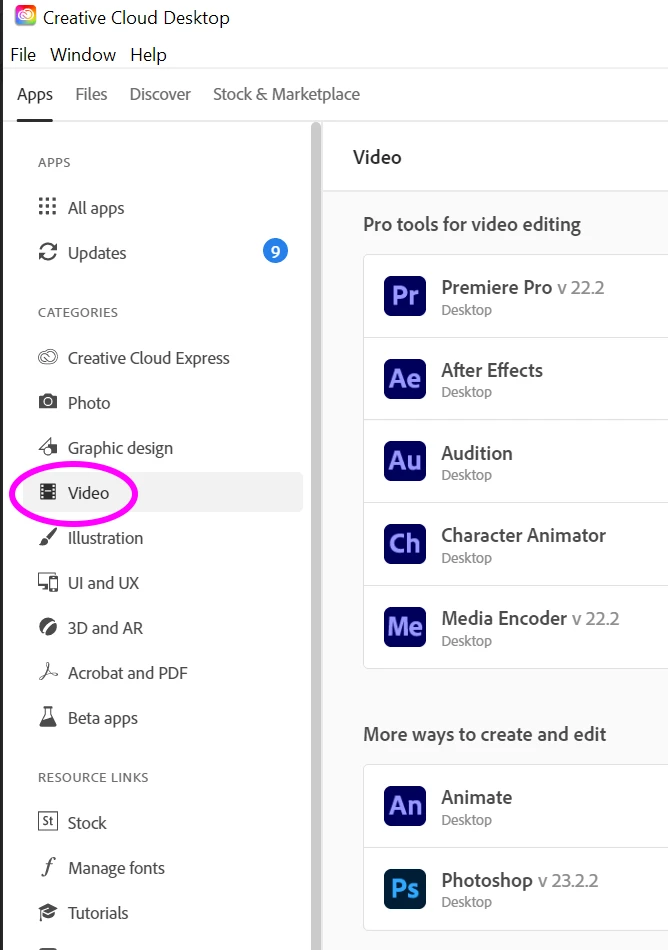Click the Video page heading
The width and height of the screenshot is (668, 950).
(377, 158)
